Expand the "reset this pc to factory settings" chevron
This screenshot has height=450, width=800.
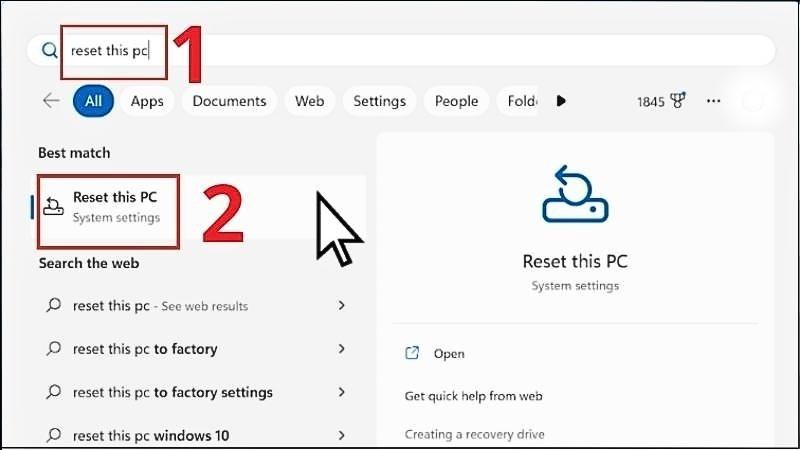341,392
